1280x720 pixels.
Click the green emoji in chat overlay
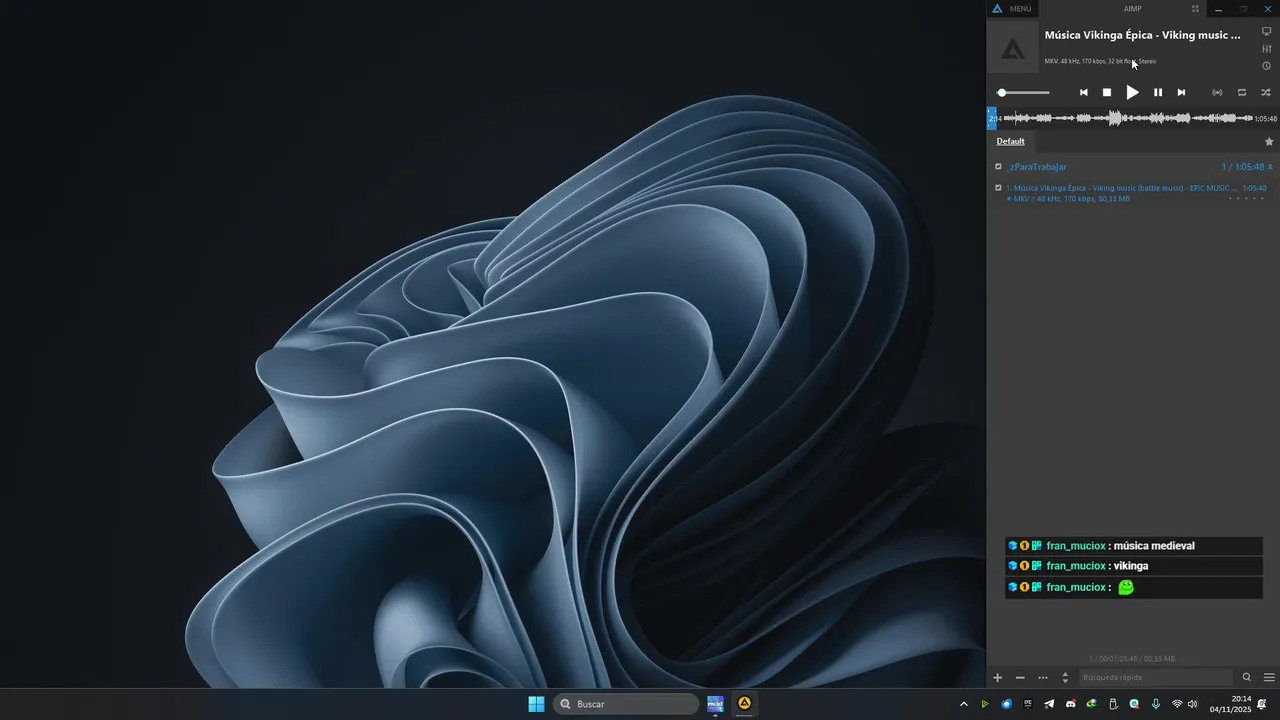pos(1126,587)
